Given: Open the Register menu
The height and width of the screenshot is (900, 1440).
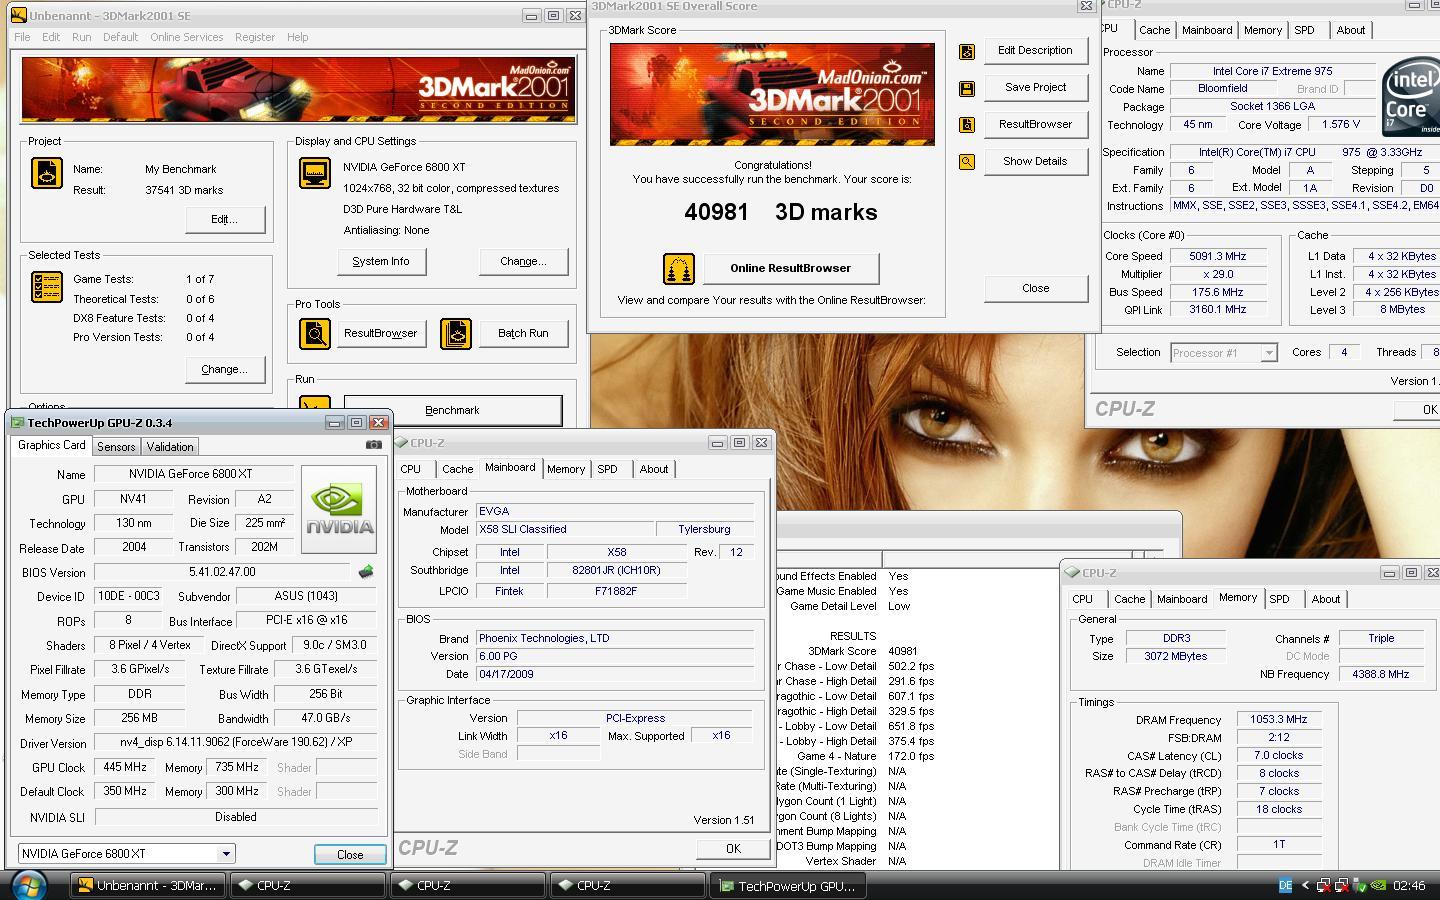Looking at the screenshot, I should click(255, 37).
